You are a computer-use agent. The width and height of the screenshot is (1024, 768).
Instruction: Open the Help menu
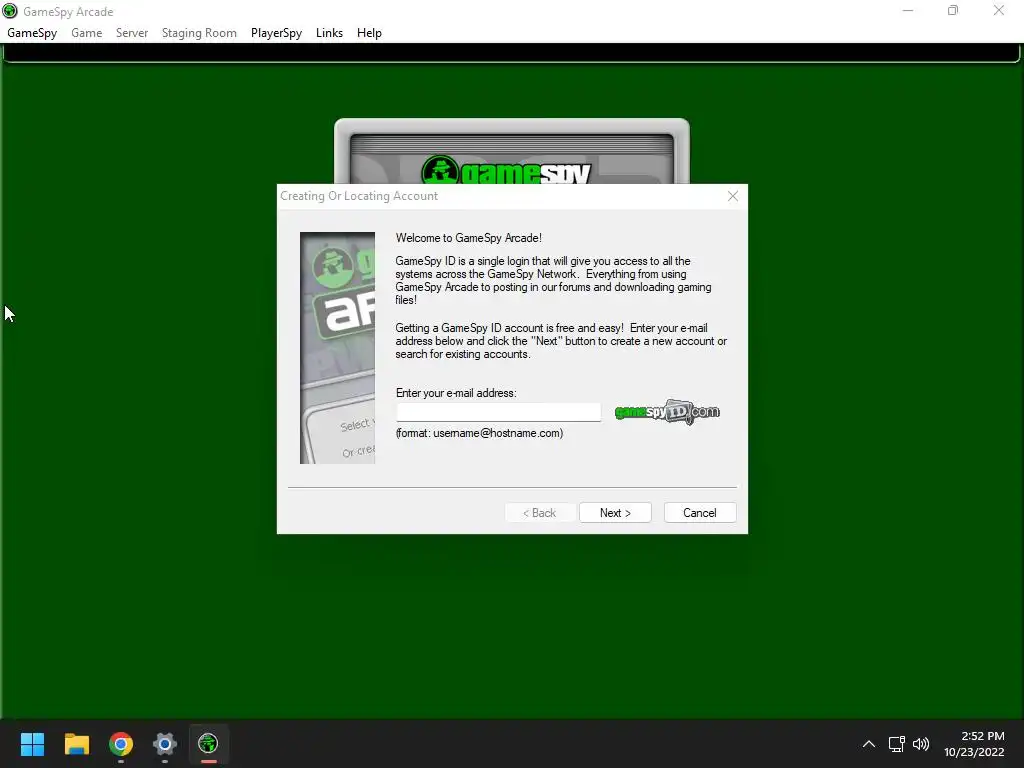[x=369, y=33]
